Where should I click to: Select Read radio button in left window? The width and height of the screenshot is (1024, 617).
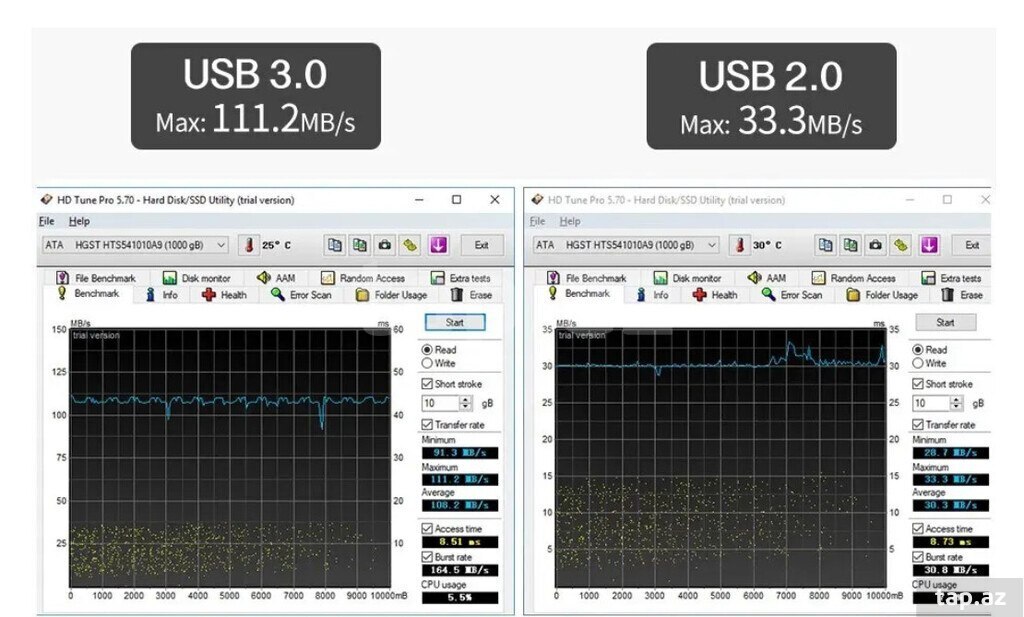coord(427,350)
